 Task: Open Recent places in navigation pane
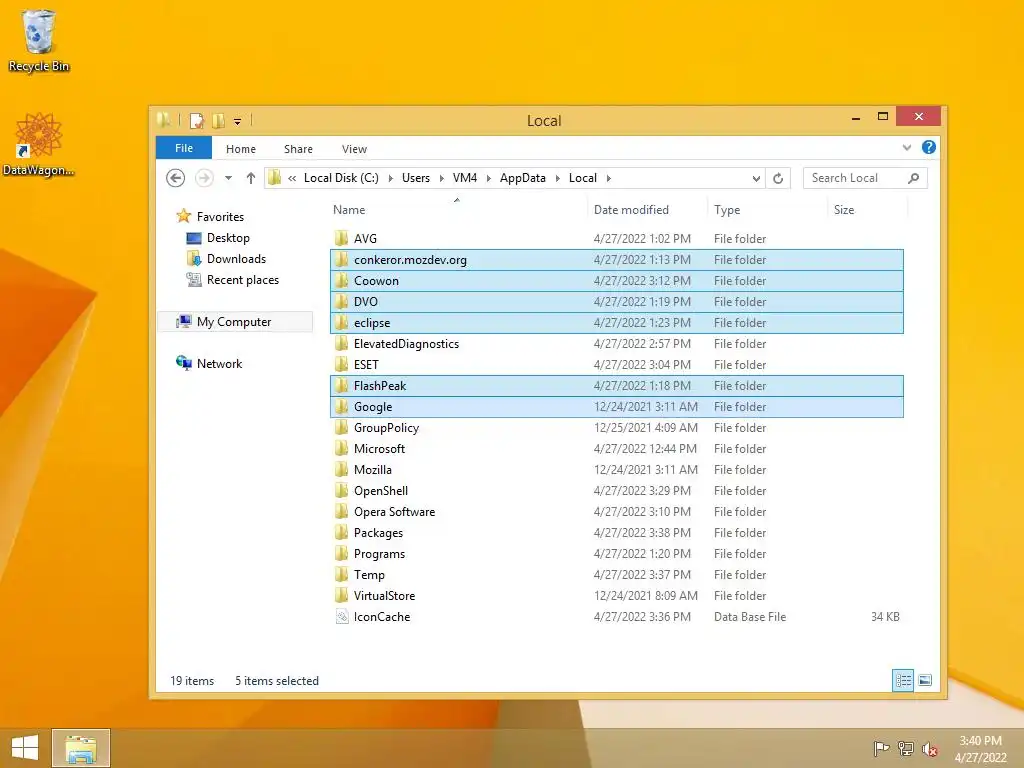242,280
